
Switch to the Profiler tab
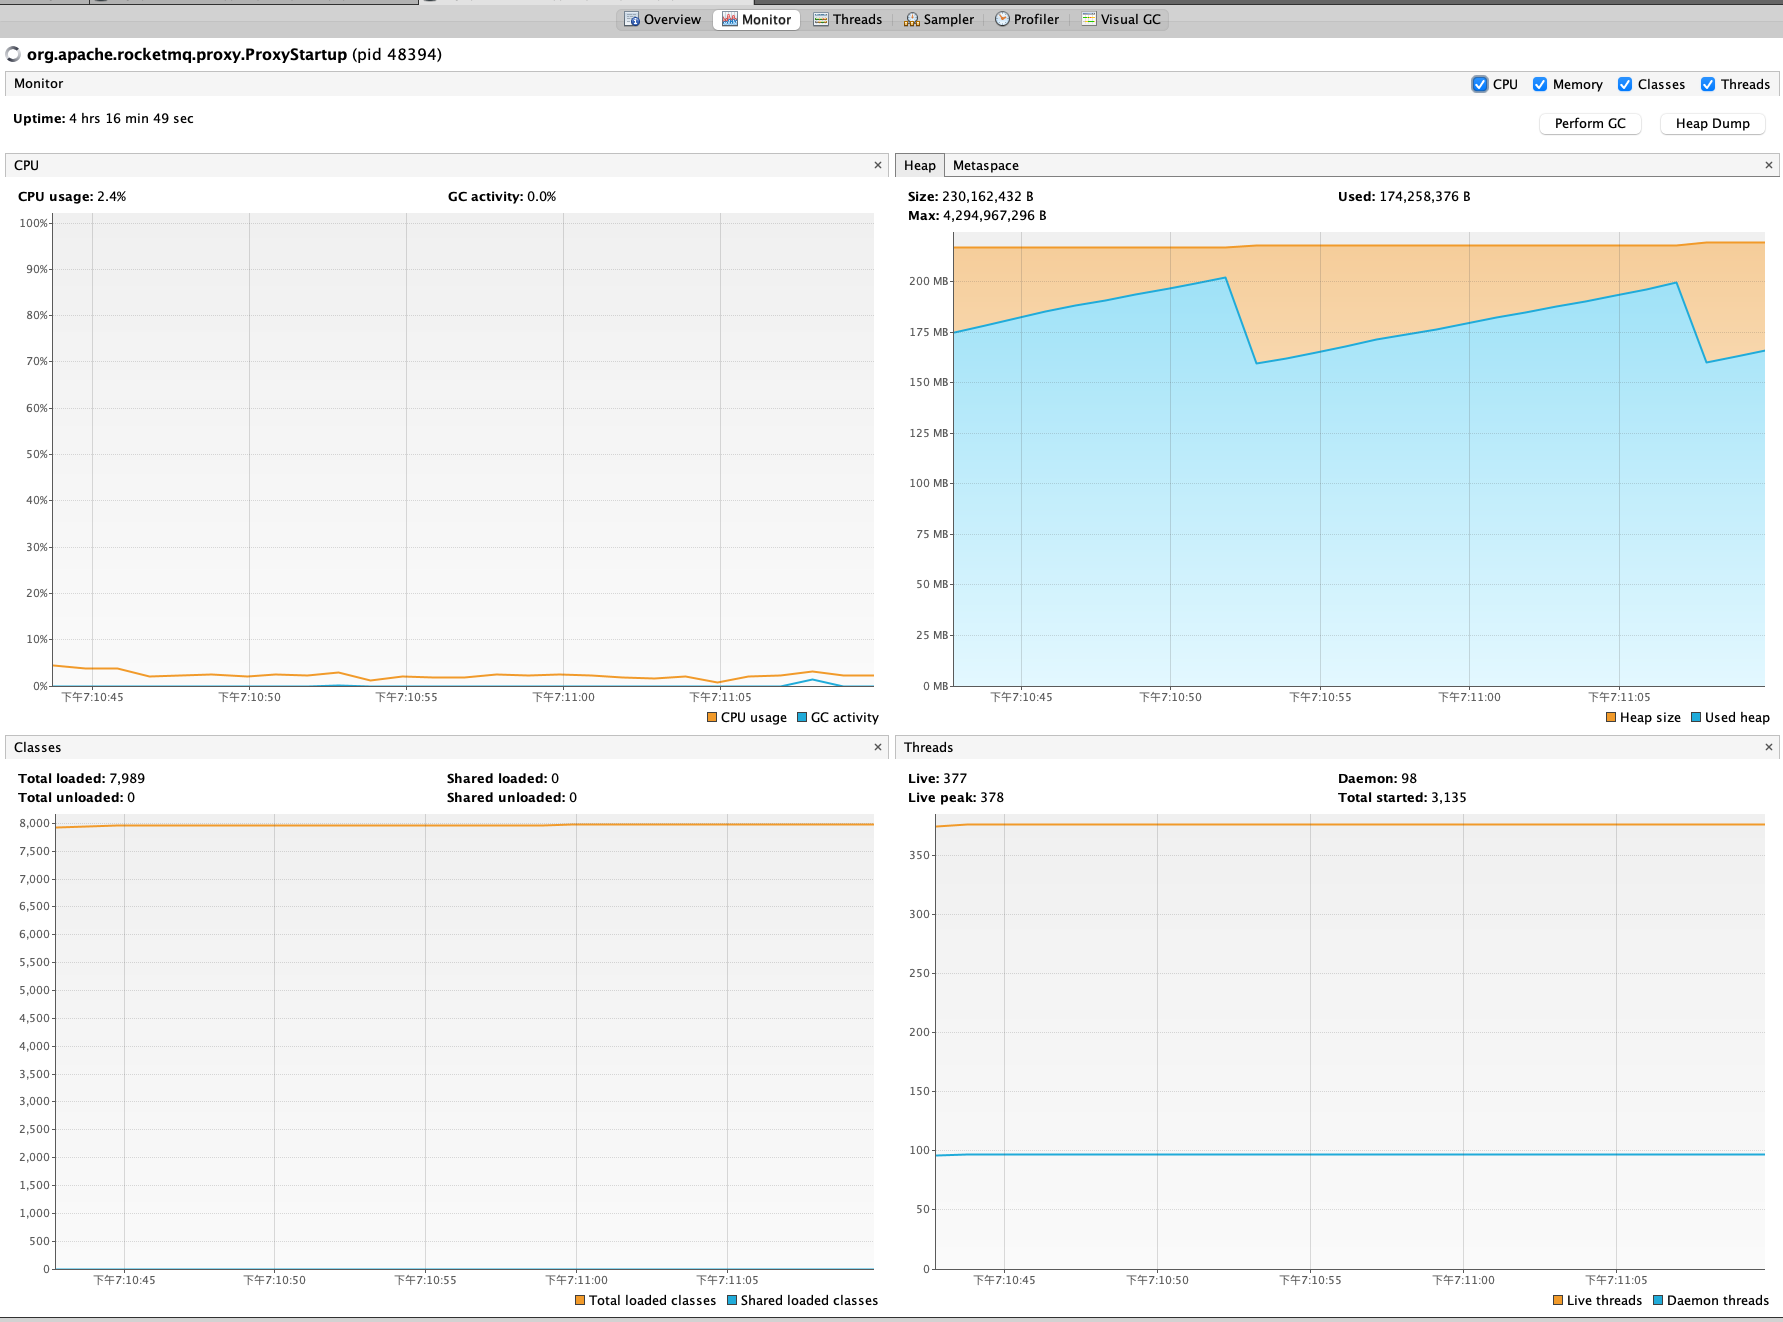click(1026, 19)
